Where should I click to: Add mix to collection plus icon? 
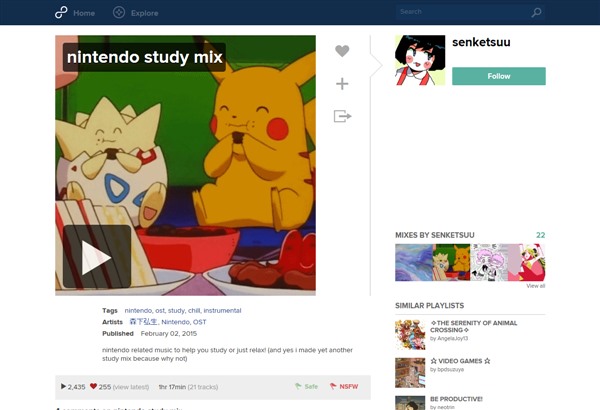tap(342, 83)
